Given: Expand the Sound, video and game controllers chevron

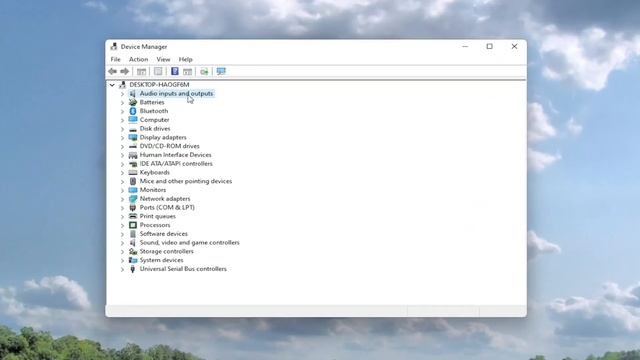Looking at the screenshot, I should (x=122, y=243).
